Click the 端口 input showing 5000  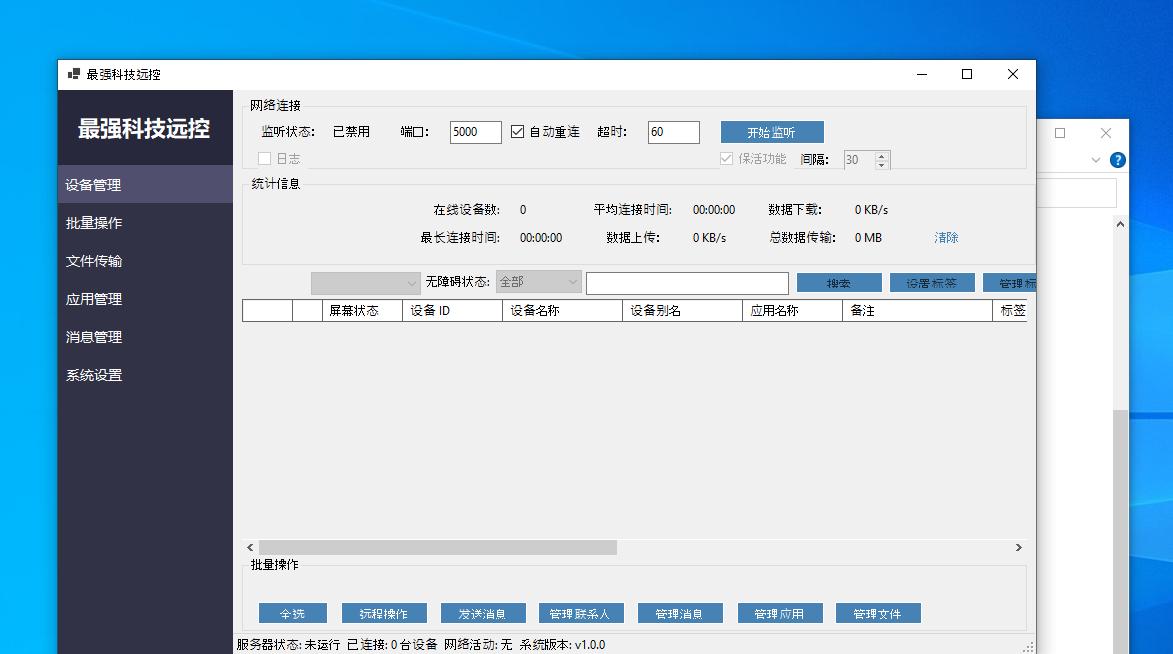point(475,131)
